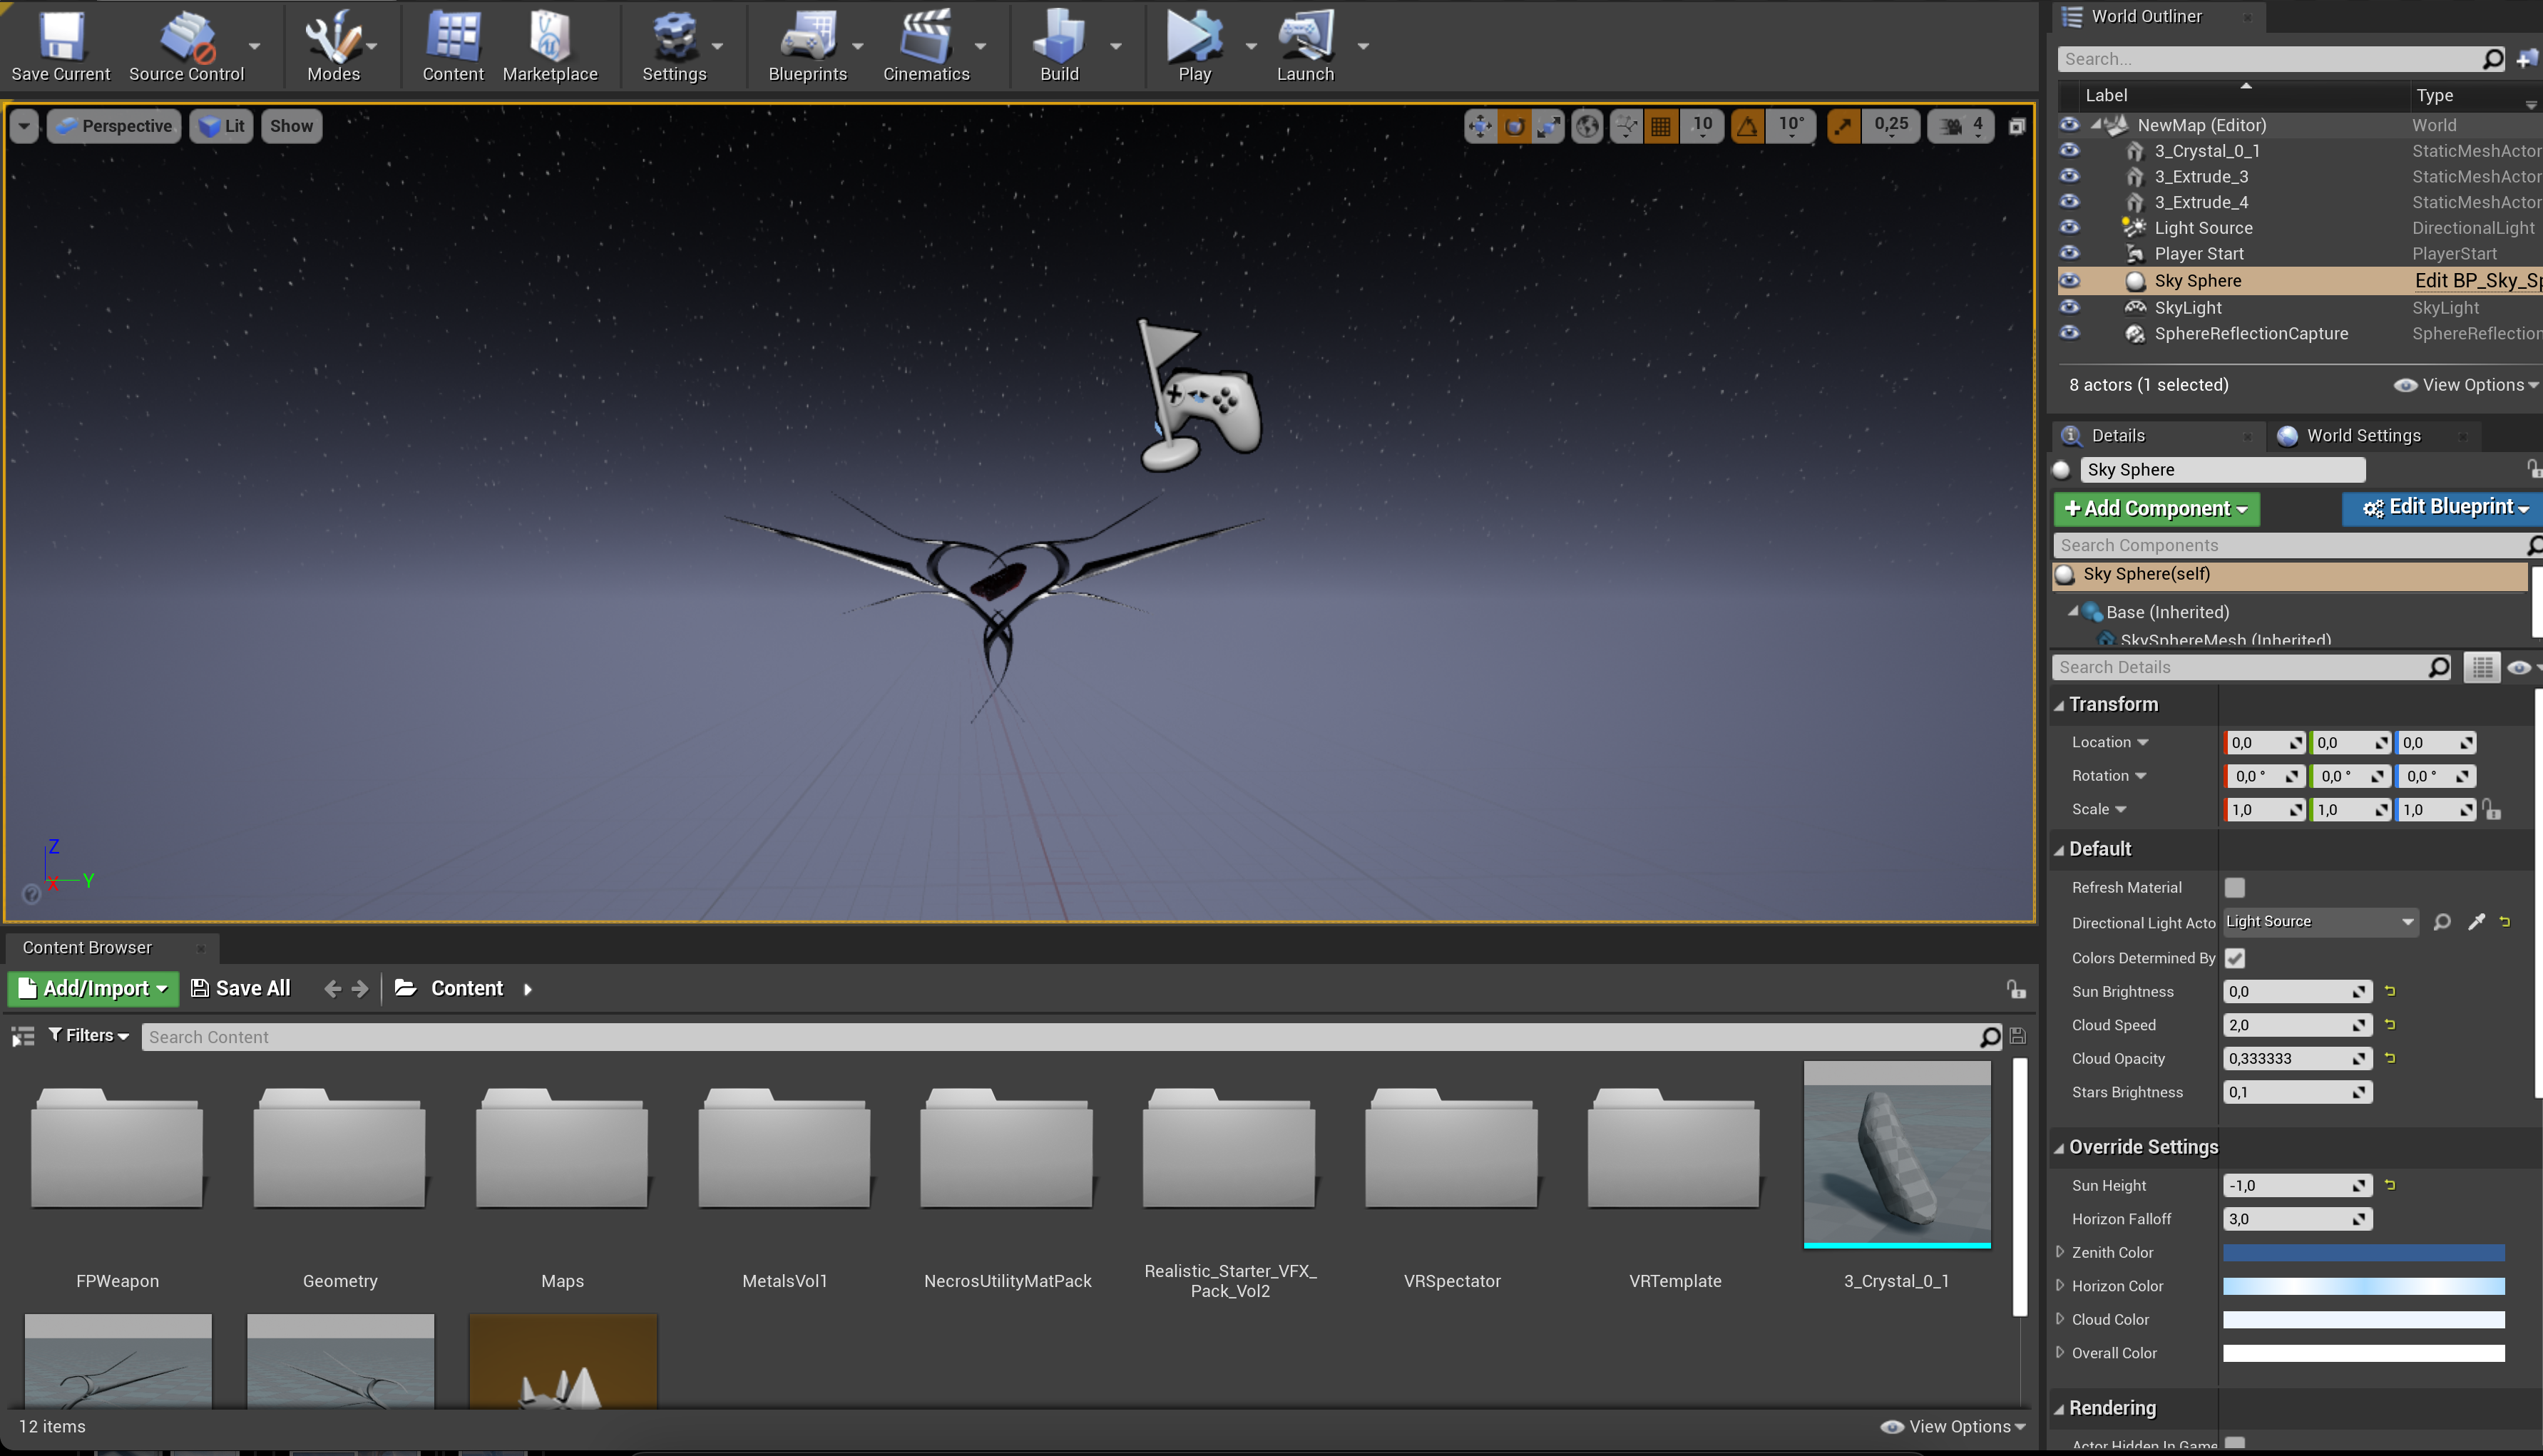Viewport: 2543px width, 1456px height.
Task: Click Edit BP_Sky_Sphere link in outliner
Action: [2478, 281]
